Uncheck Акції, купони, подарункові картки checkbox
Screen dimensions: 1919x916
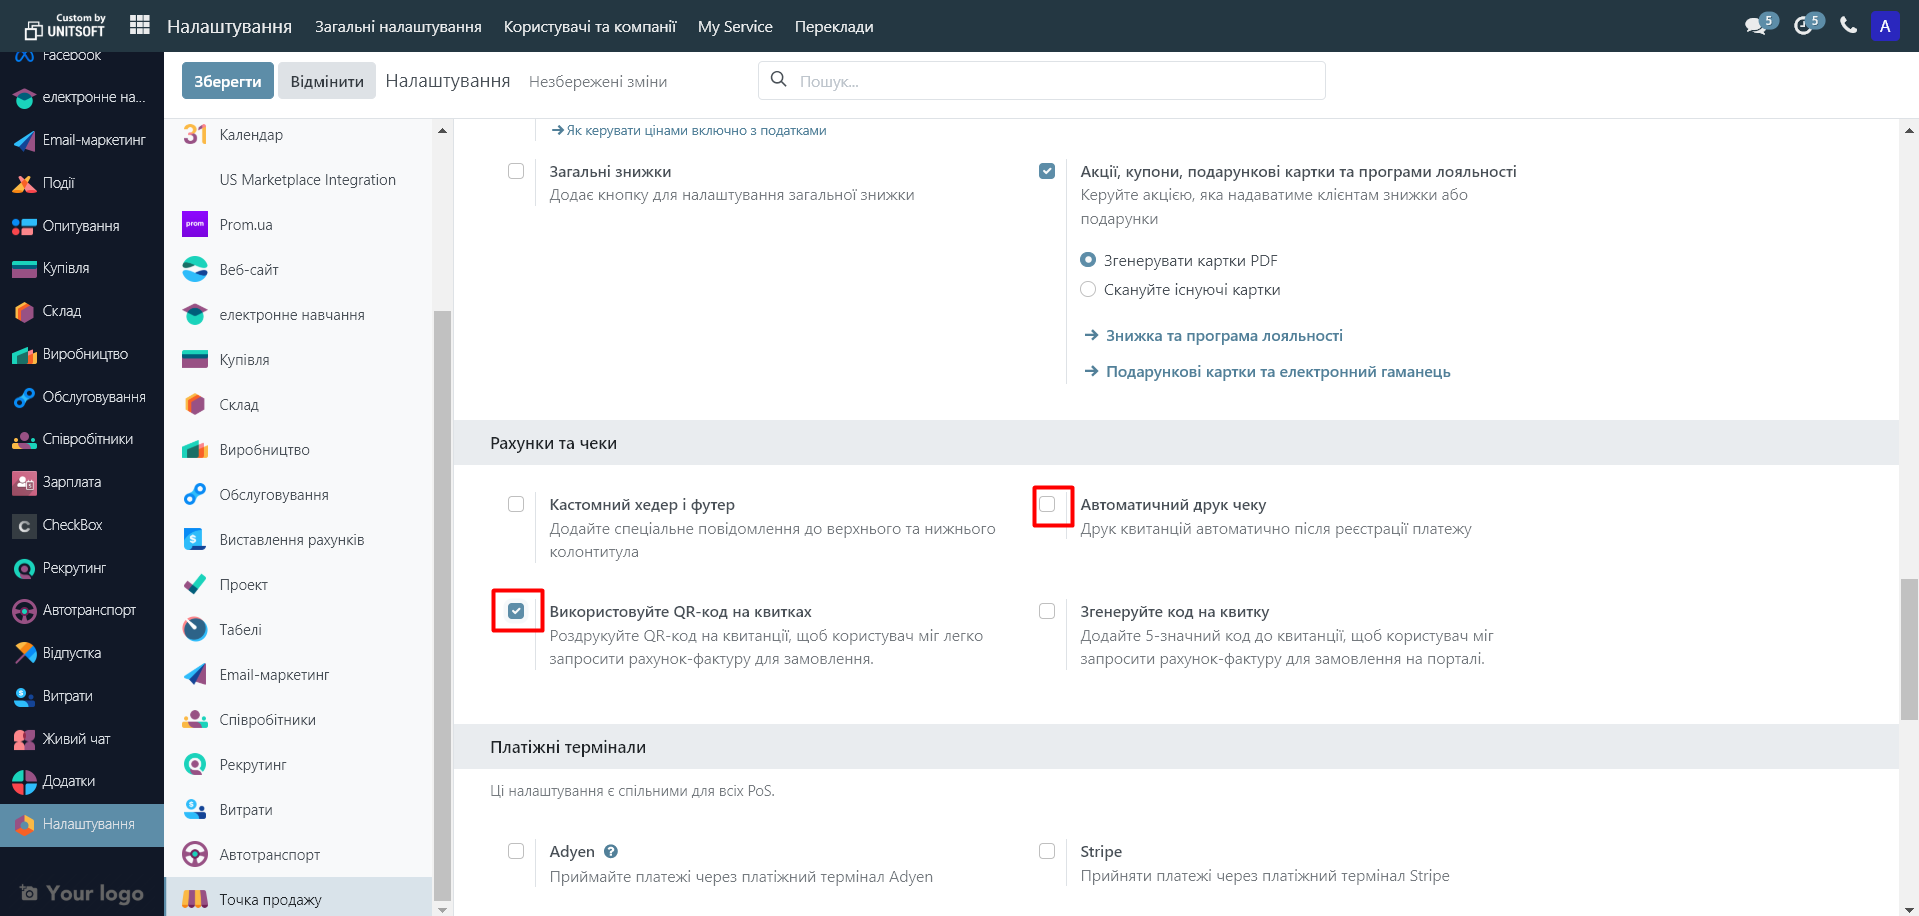[1047, 171]
